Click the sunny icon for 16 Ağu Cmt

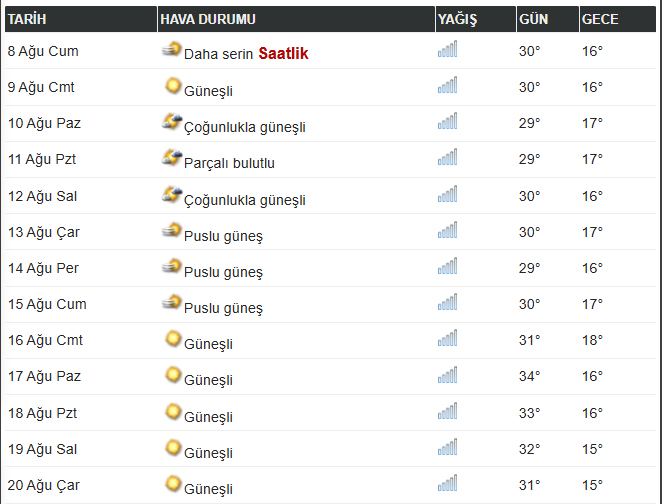[x=173, y=339]
